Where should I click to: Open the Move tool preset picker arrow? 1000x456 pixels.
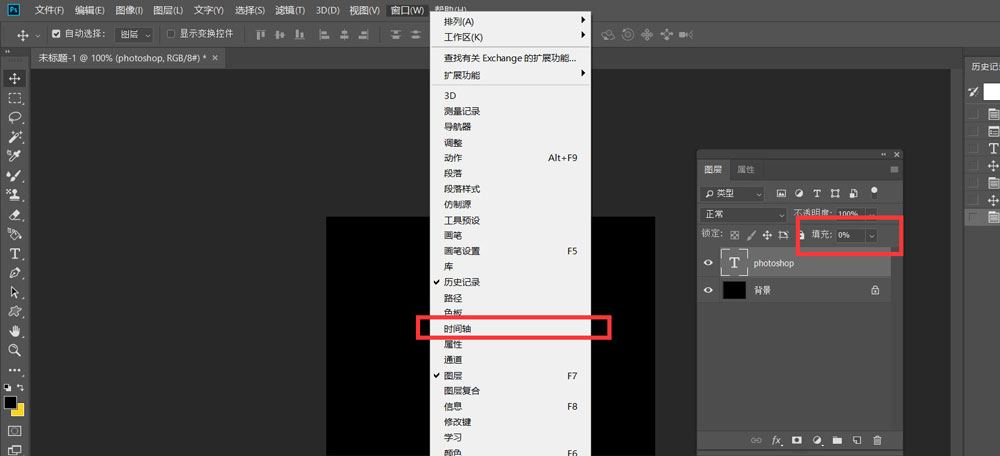tap(38, 35)
